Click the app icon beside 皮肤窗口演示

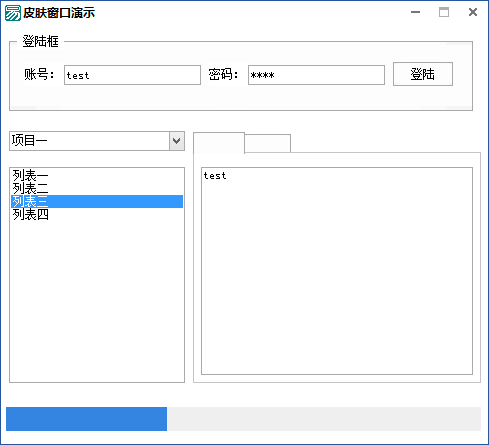pyautogui.click(x=13, y=13)
